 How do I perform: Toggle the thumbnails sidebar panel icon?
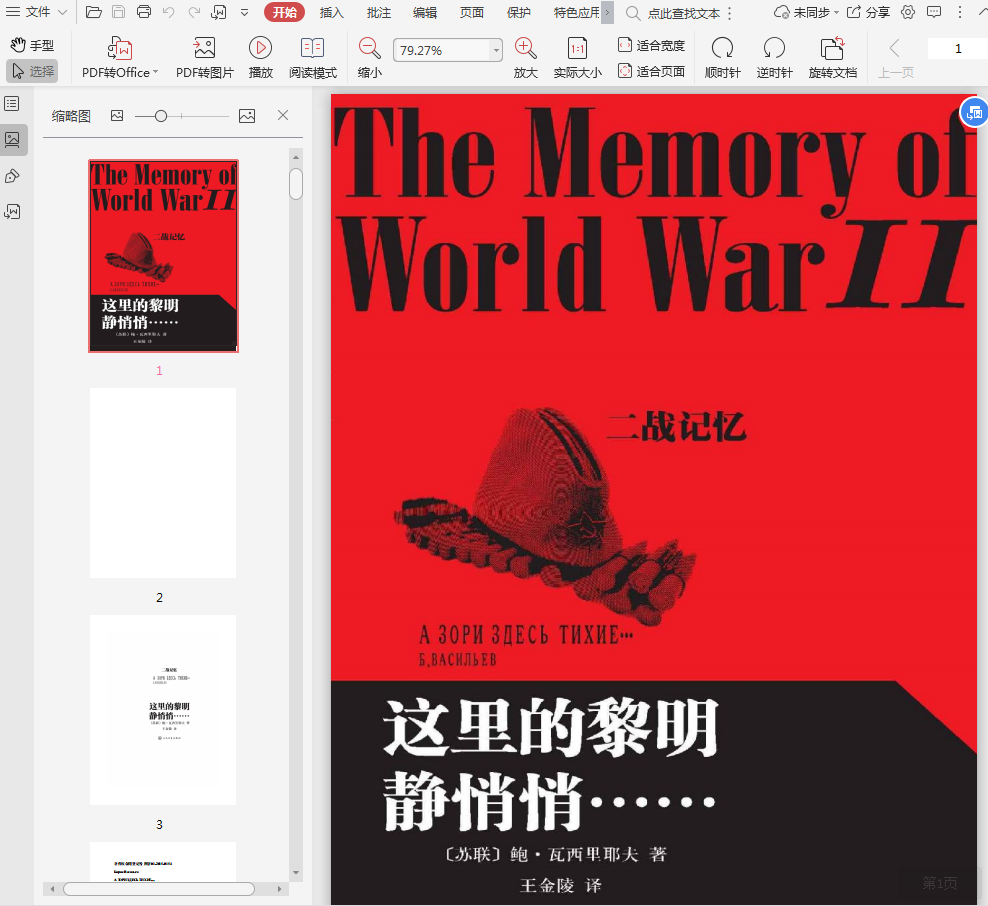13,139
